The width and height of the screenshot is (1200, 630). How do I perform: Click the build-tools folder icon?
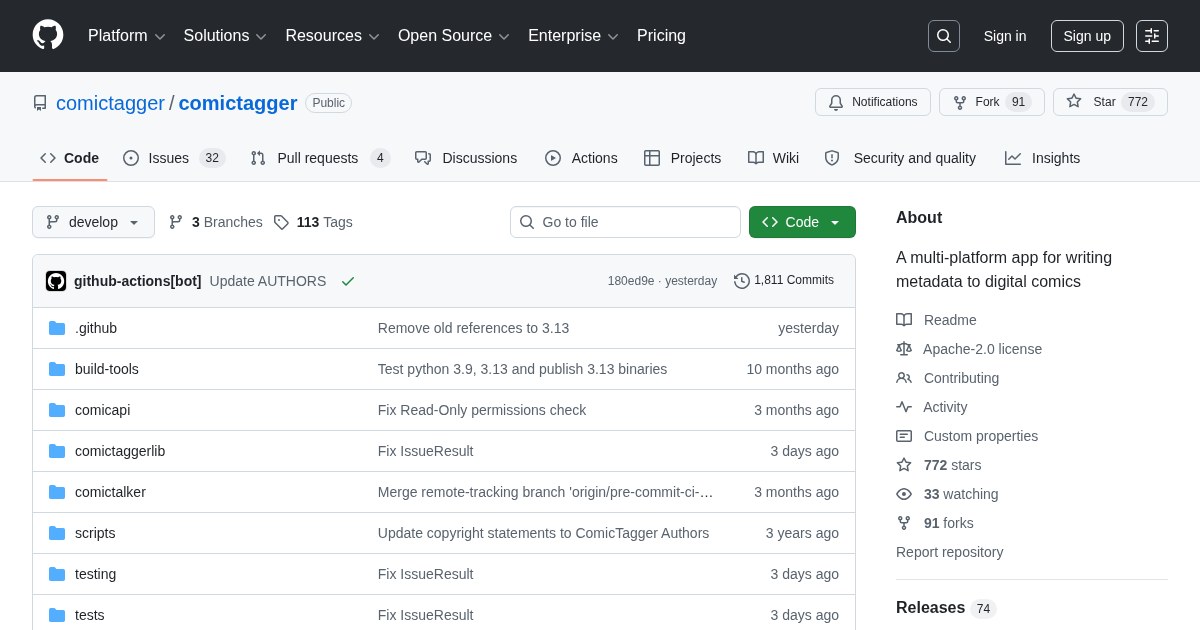pos(57,369)
